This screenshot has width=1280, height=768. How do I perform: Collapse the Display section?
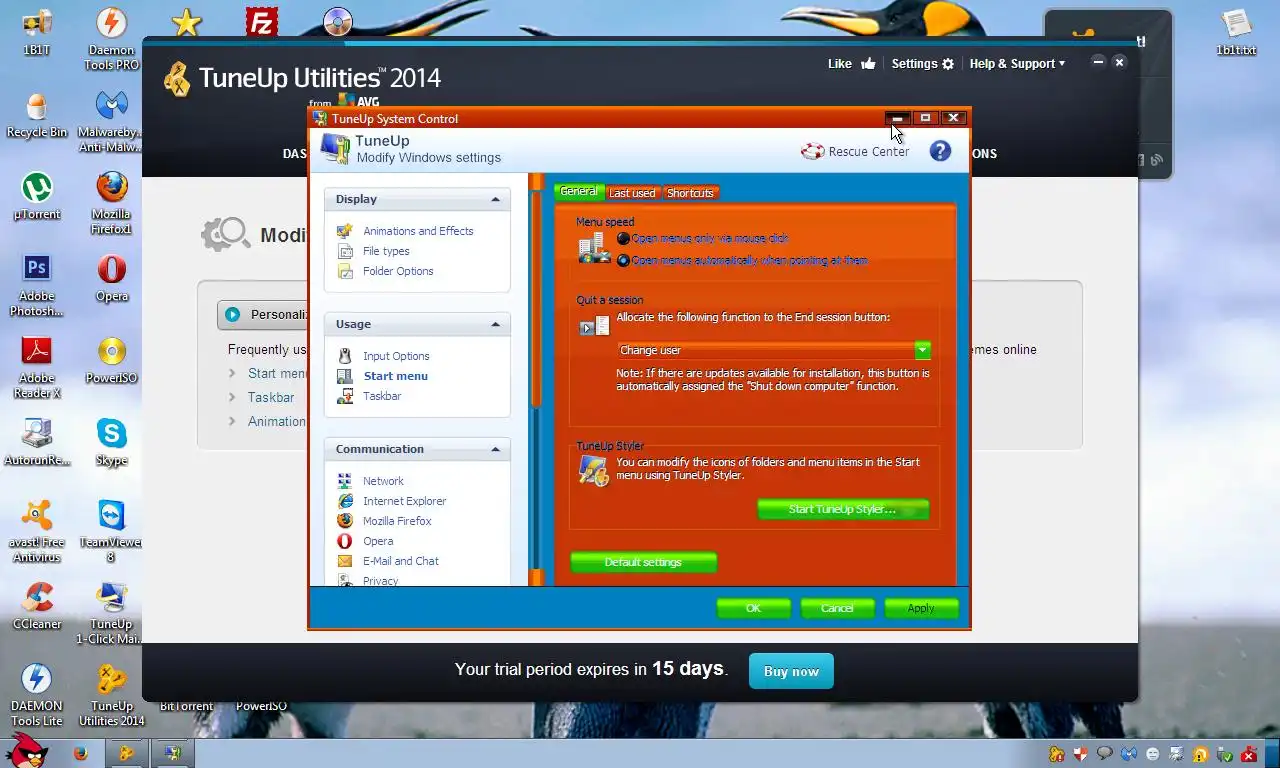[x=495, y=199]
